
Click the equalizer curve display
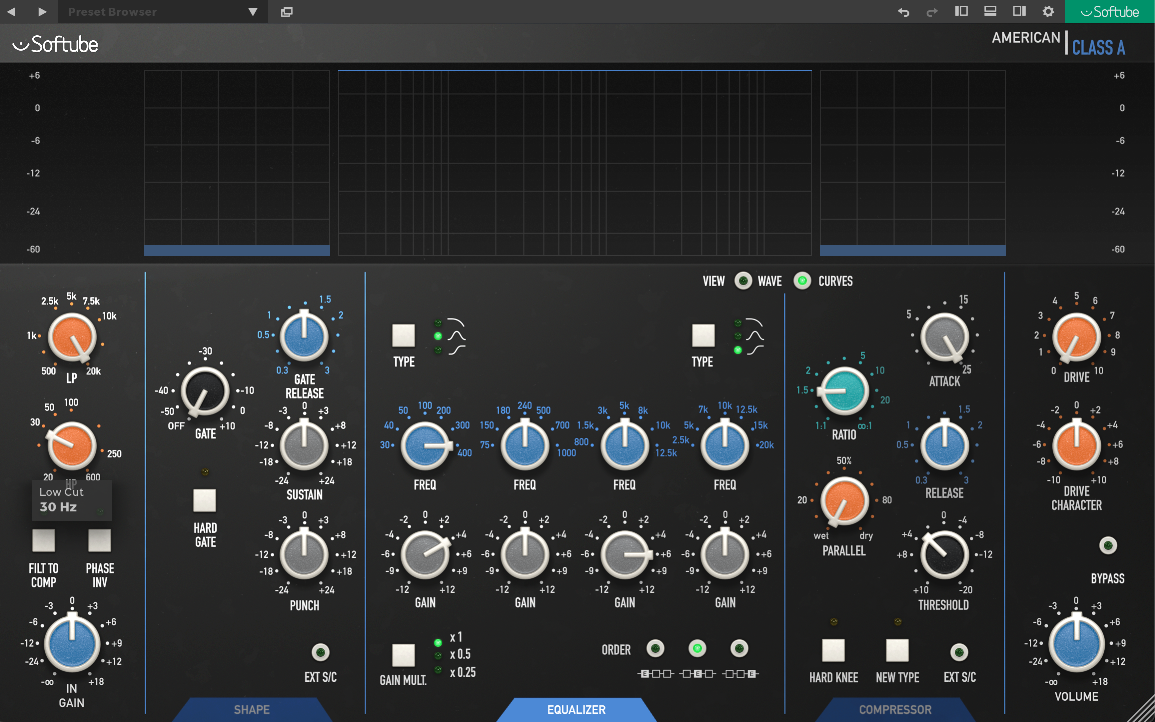coord(575,163)
